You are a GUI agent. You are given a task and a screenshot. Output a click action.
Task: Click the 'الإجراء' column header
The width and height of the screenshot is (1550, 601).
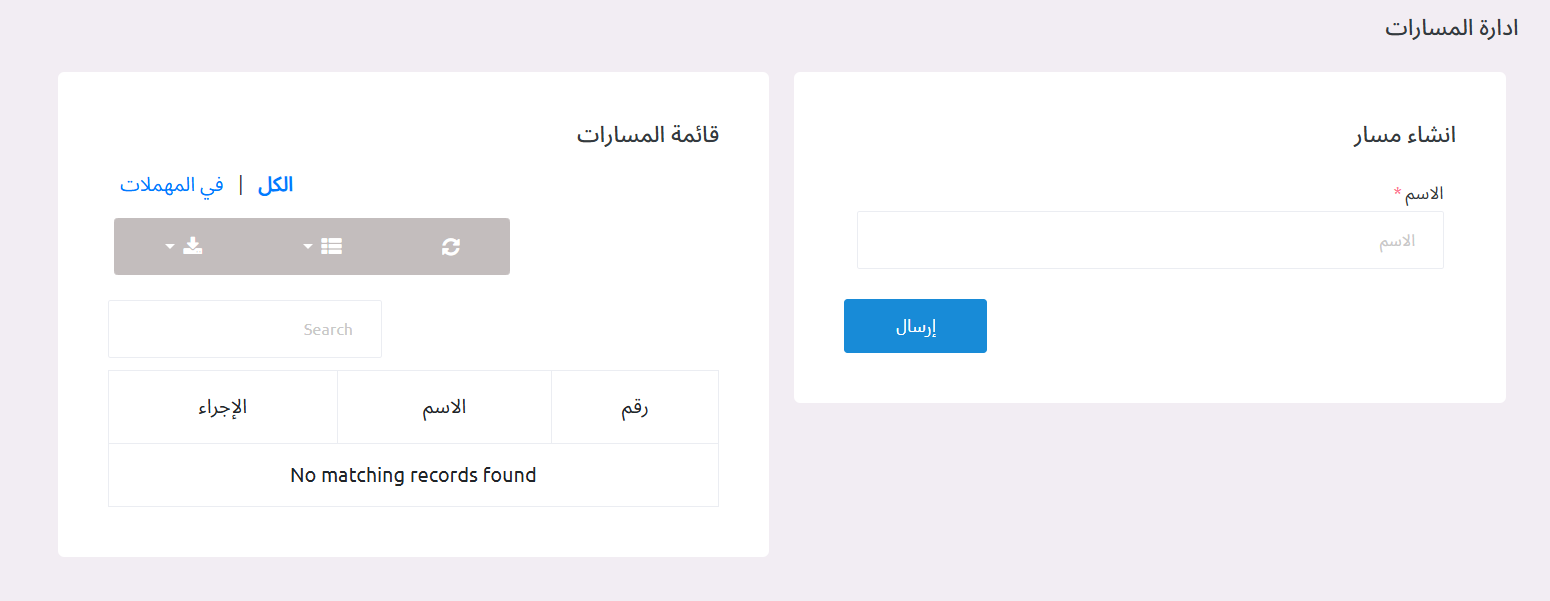[222, 406]
